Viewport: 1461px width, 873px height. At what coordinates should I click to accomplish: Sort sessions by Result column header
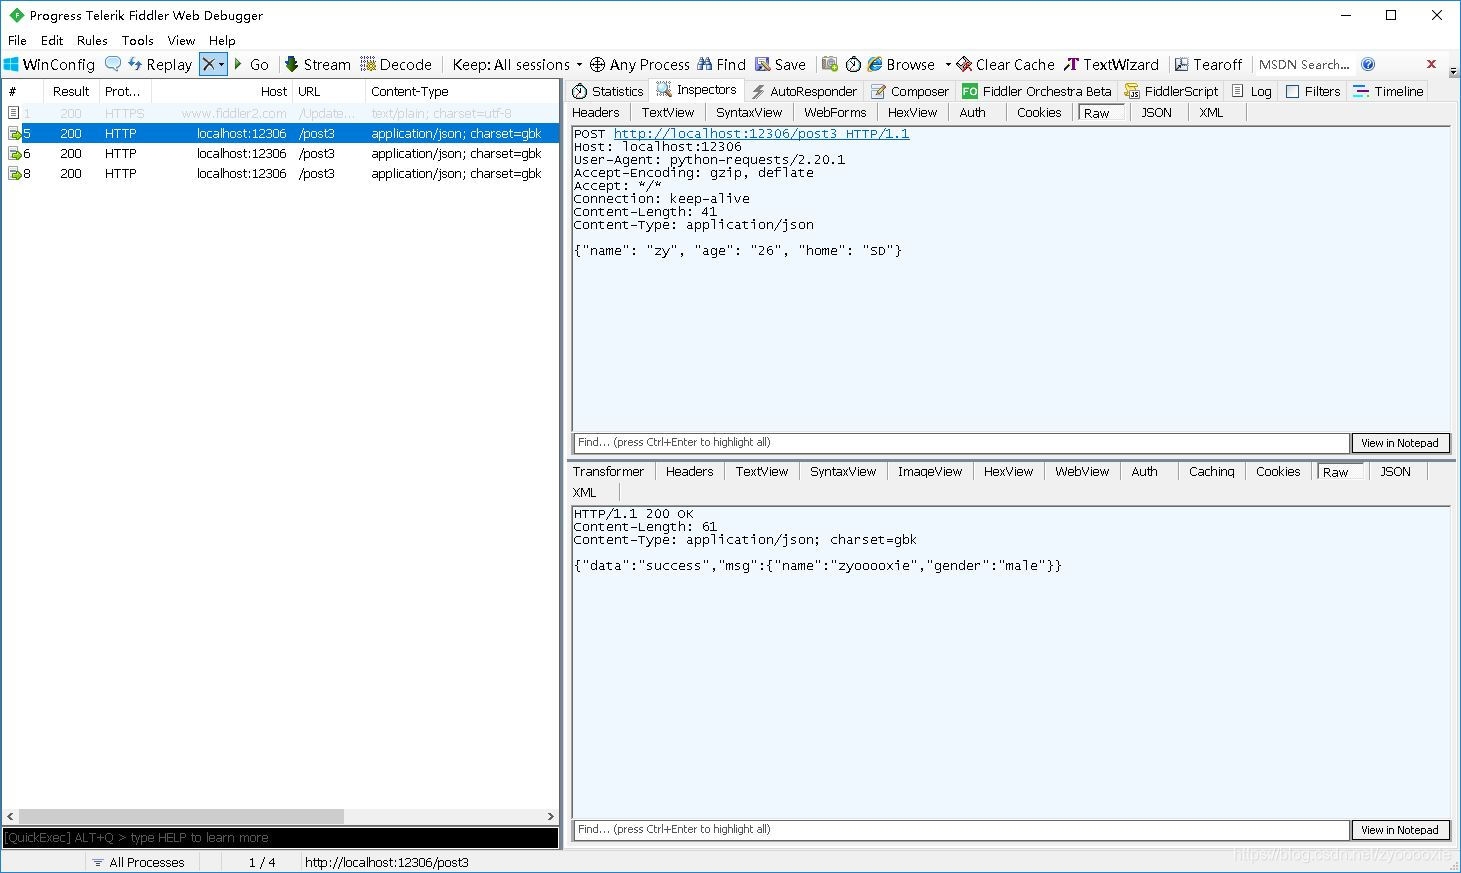71,91
